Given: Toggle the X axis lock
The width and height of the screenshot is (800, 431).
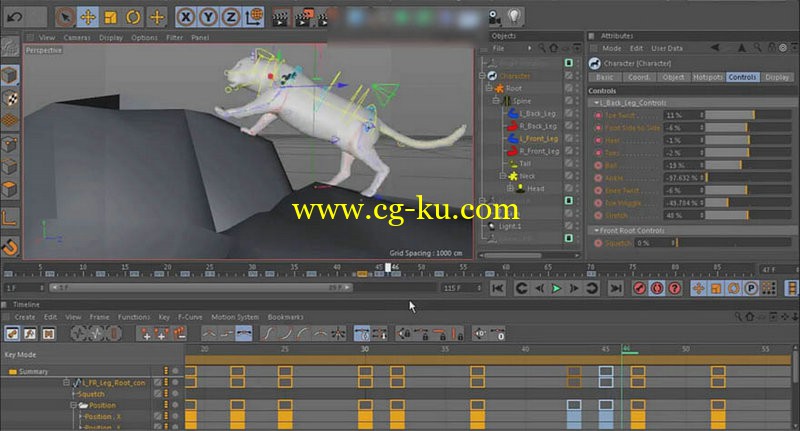Looking at the screenshot, I should point(186,17).
